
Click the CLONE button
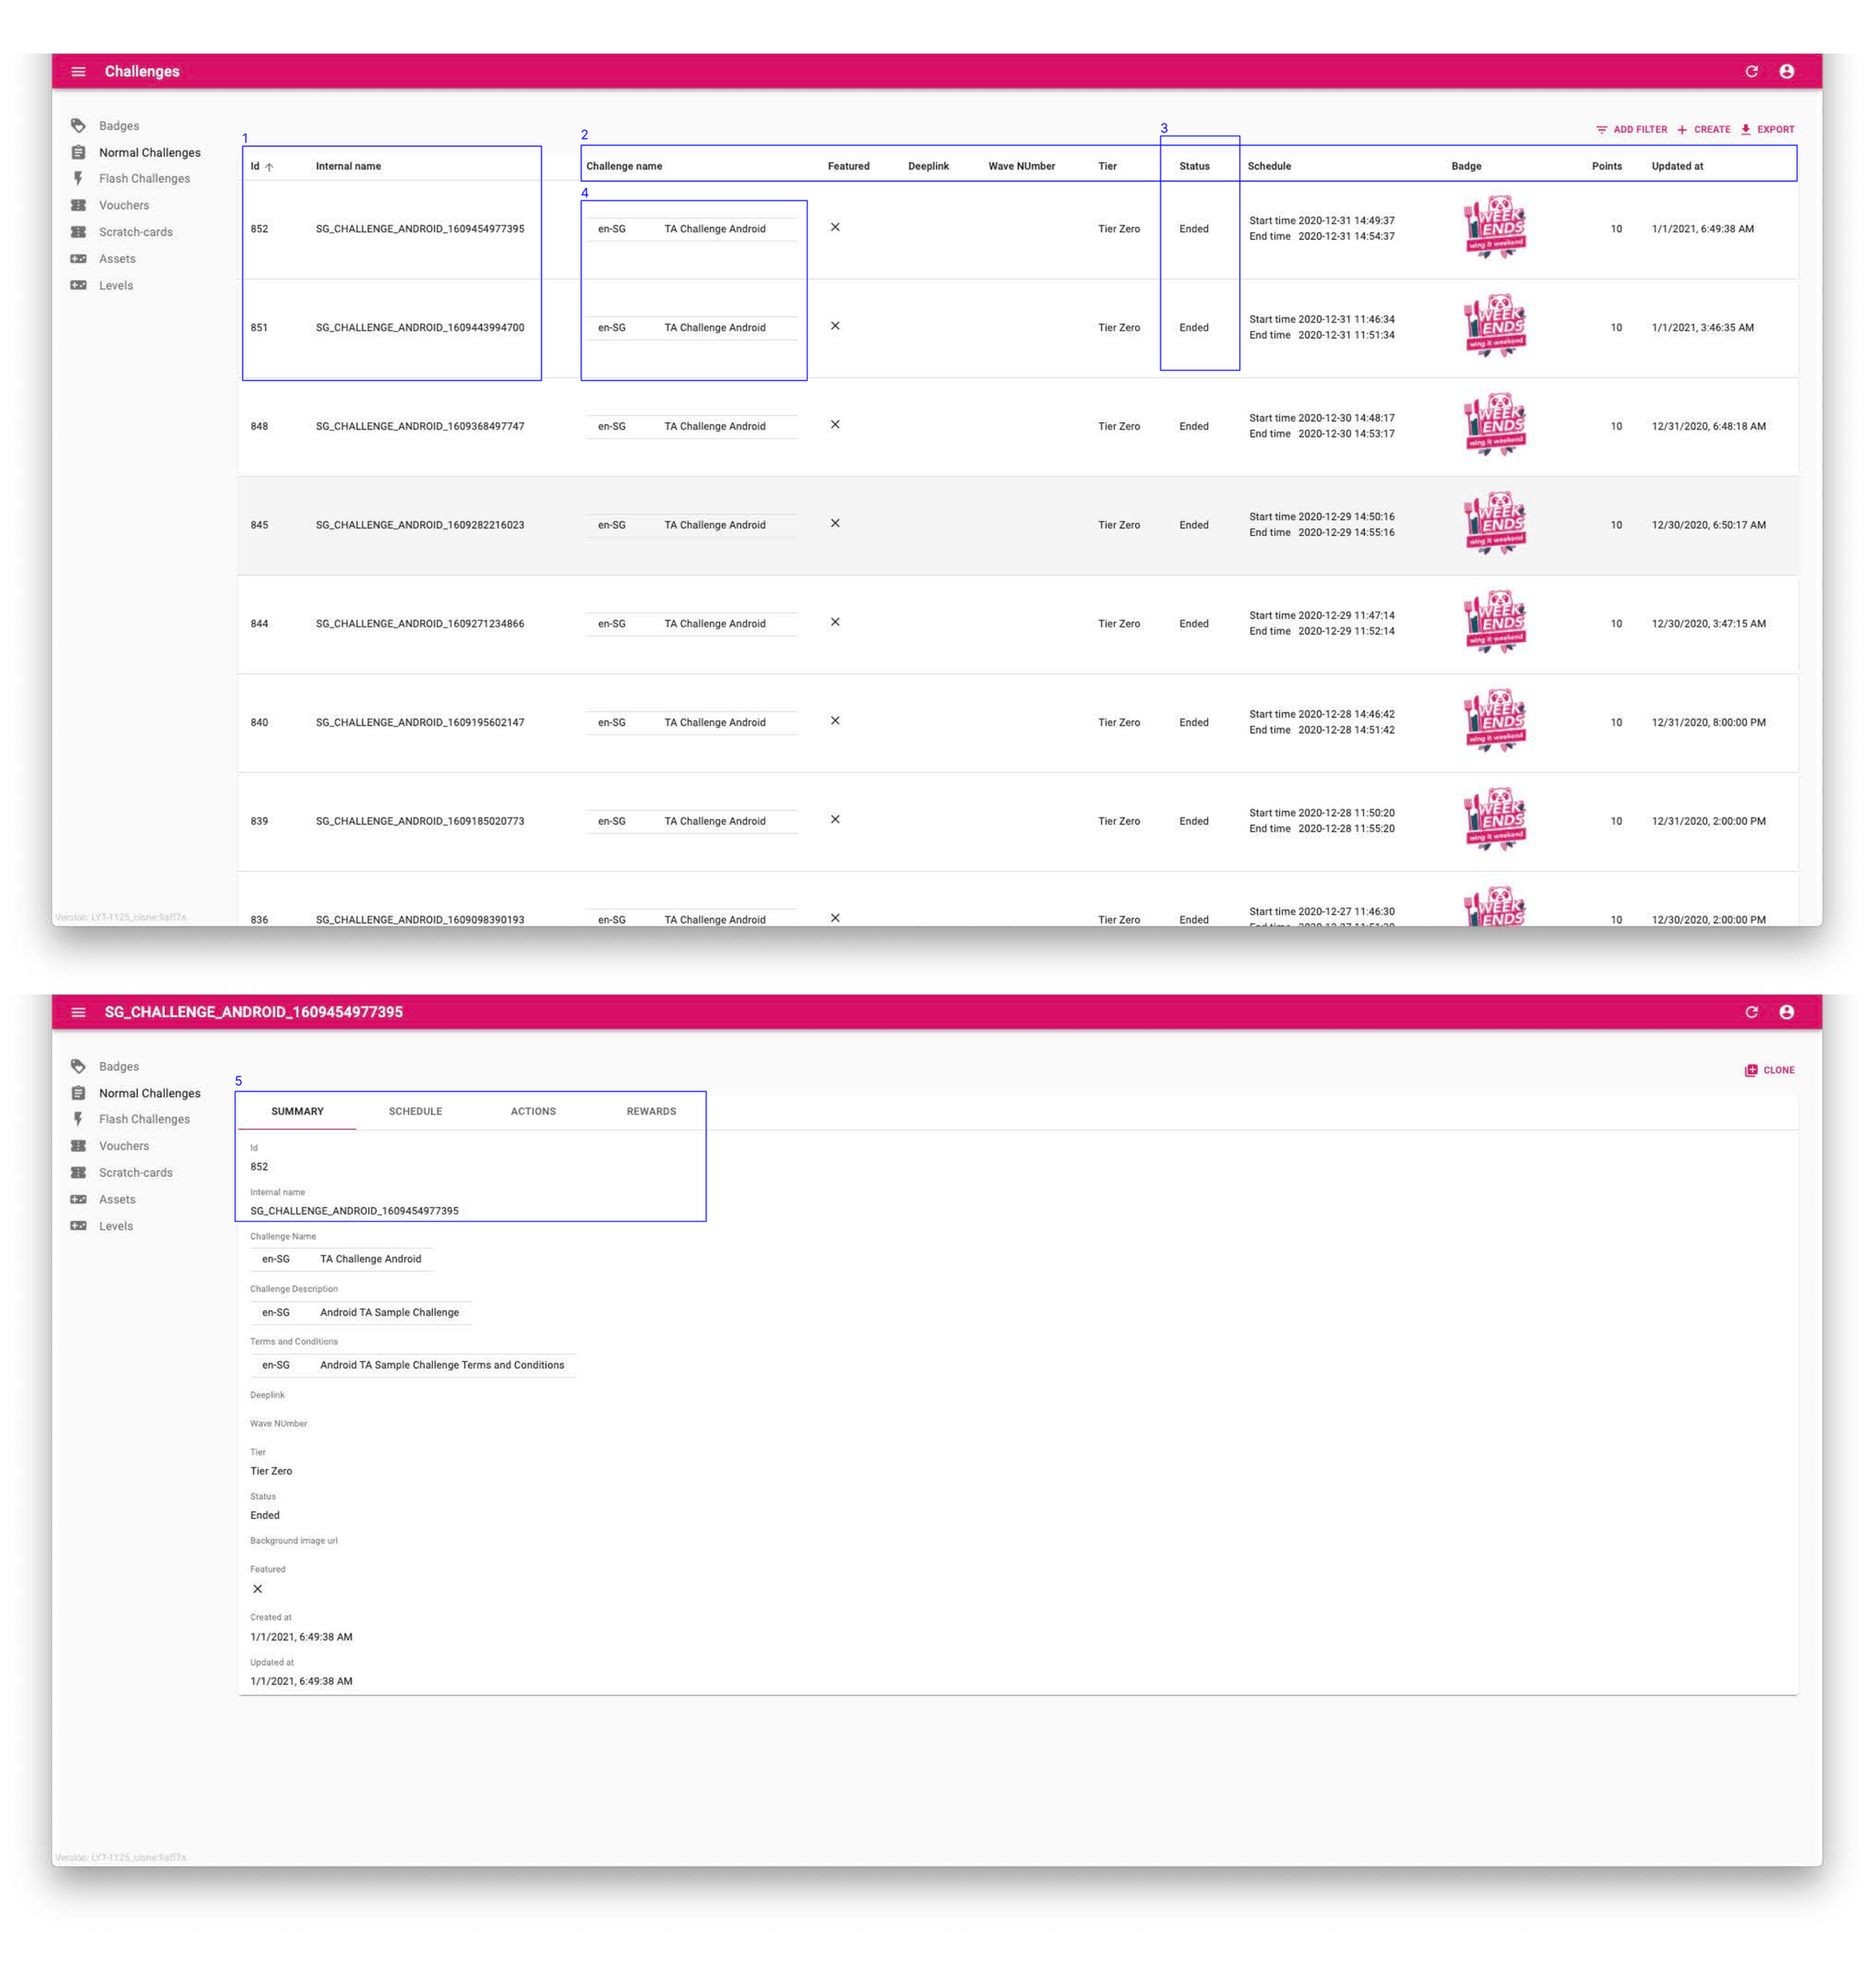click(x=1768, y=1069)
